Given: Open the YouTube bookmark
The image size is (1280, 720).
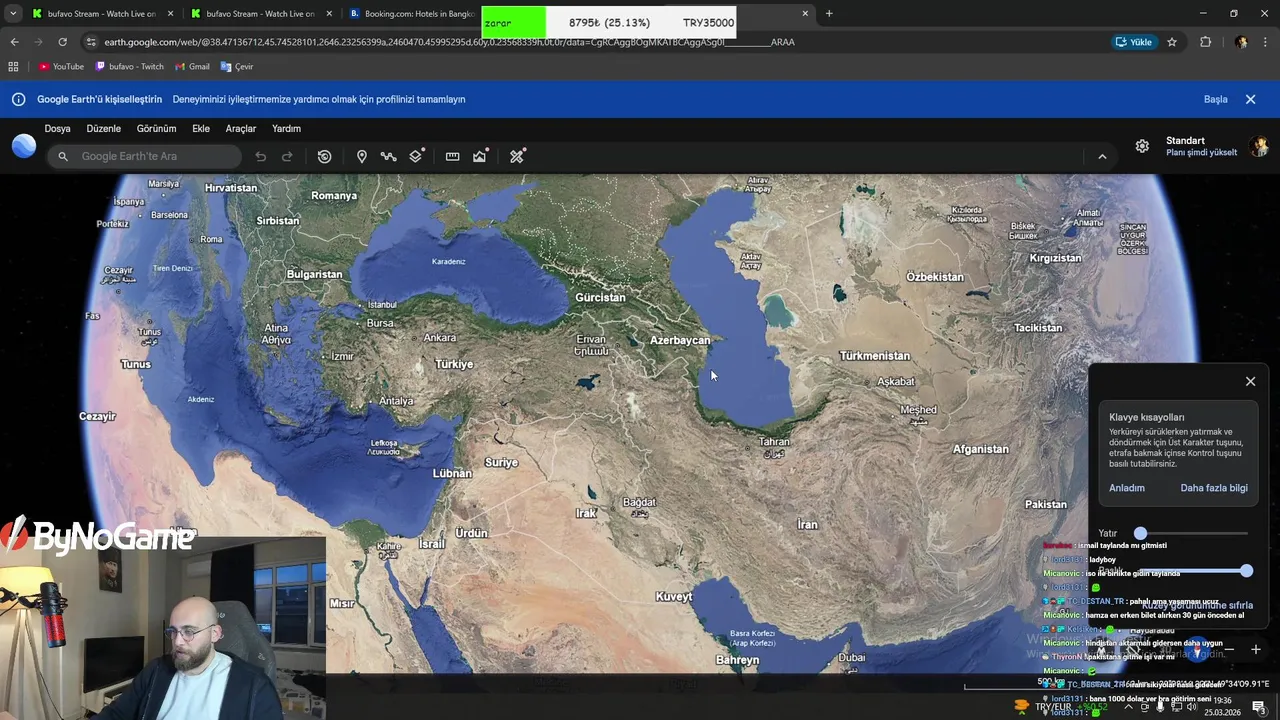Looking at the screenshot, I should coord(62,66).
